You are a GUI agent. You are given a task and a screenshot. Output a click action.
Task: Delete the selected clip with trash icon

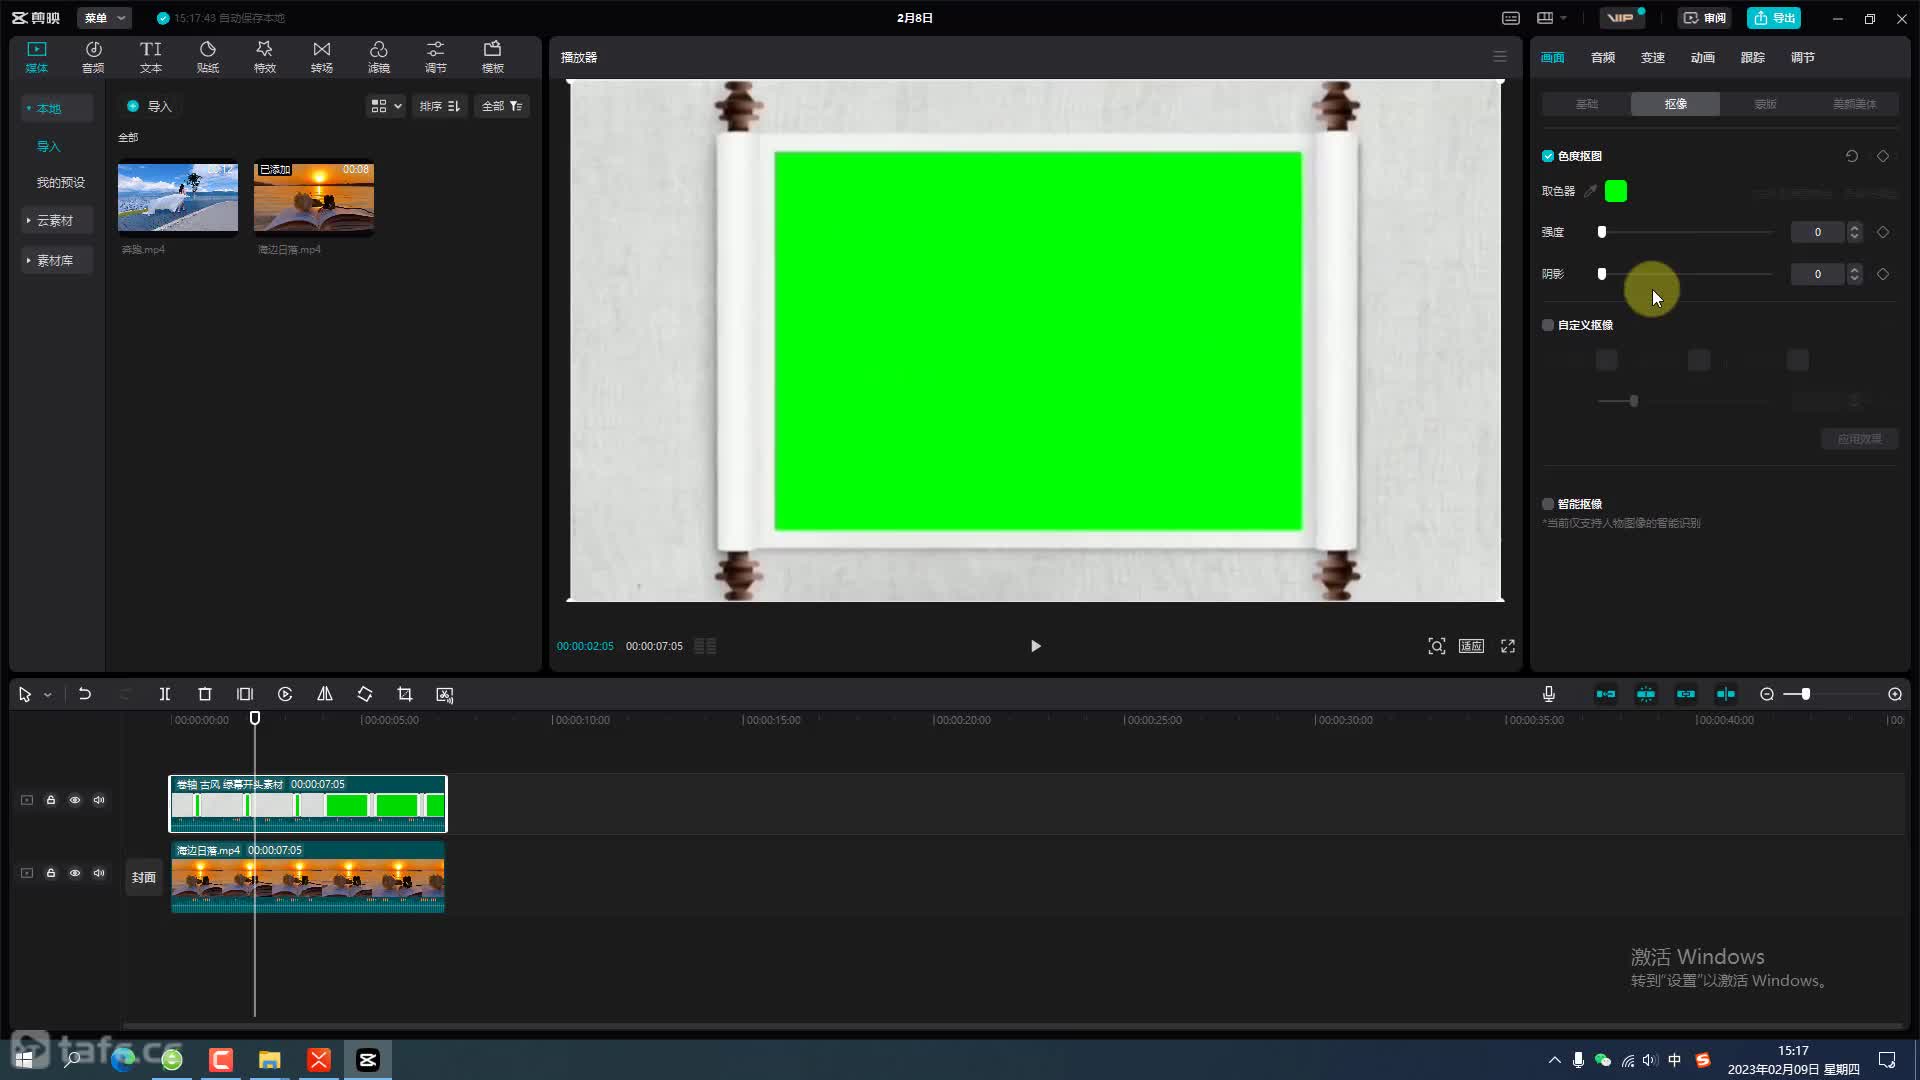(205, 694)
